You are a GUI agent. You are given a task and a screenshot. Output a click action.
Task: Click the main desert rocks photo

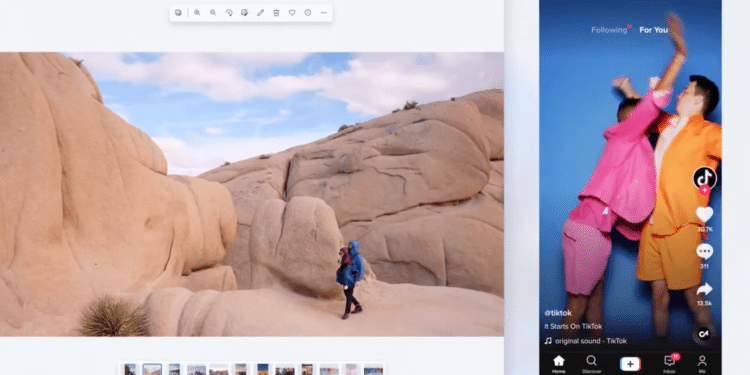pyautogui.click(x=252, y=194)
